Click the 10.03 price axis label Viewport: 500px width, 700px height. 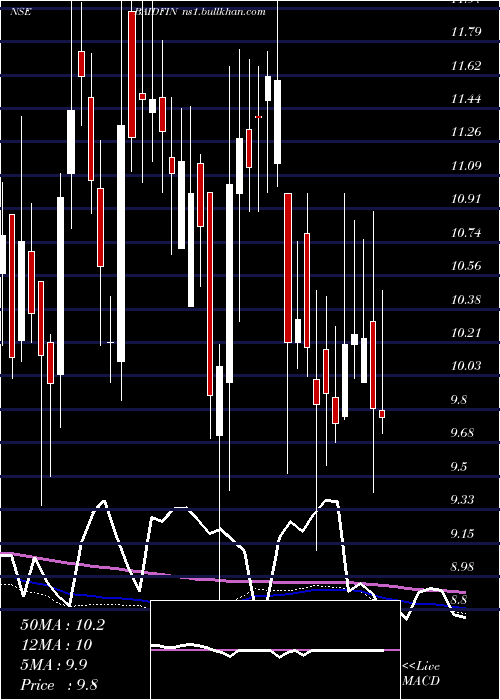[466, 366]
